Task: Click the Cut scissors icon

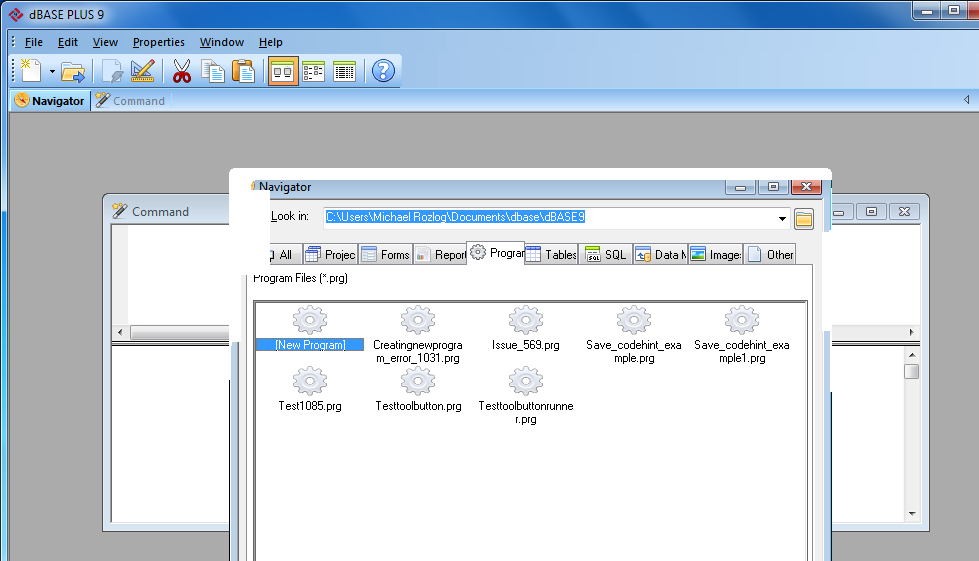Action: click(182, 72)
